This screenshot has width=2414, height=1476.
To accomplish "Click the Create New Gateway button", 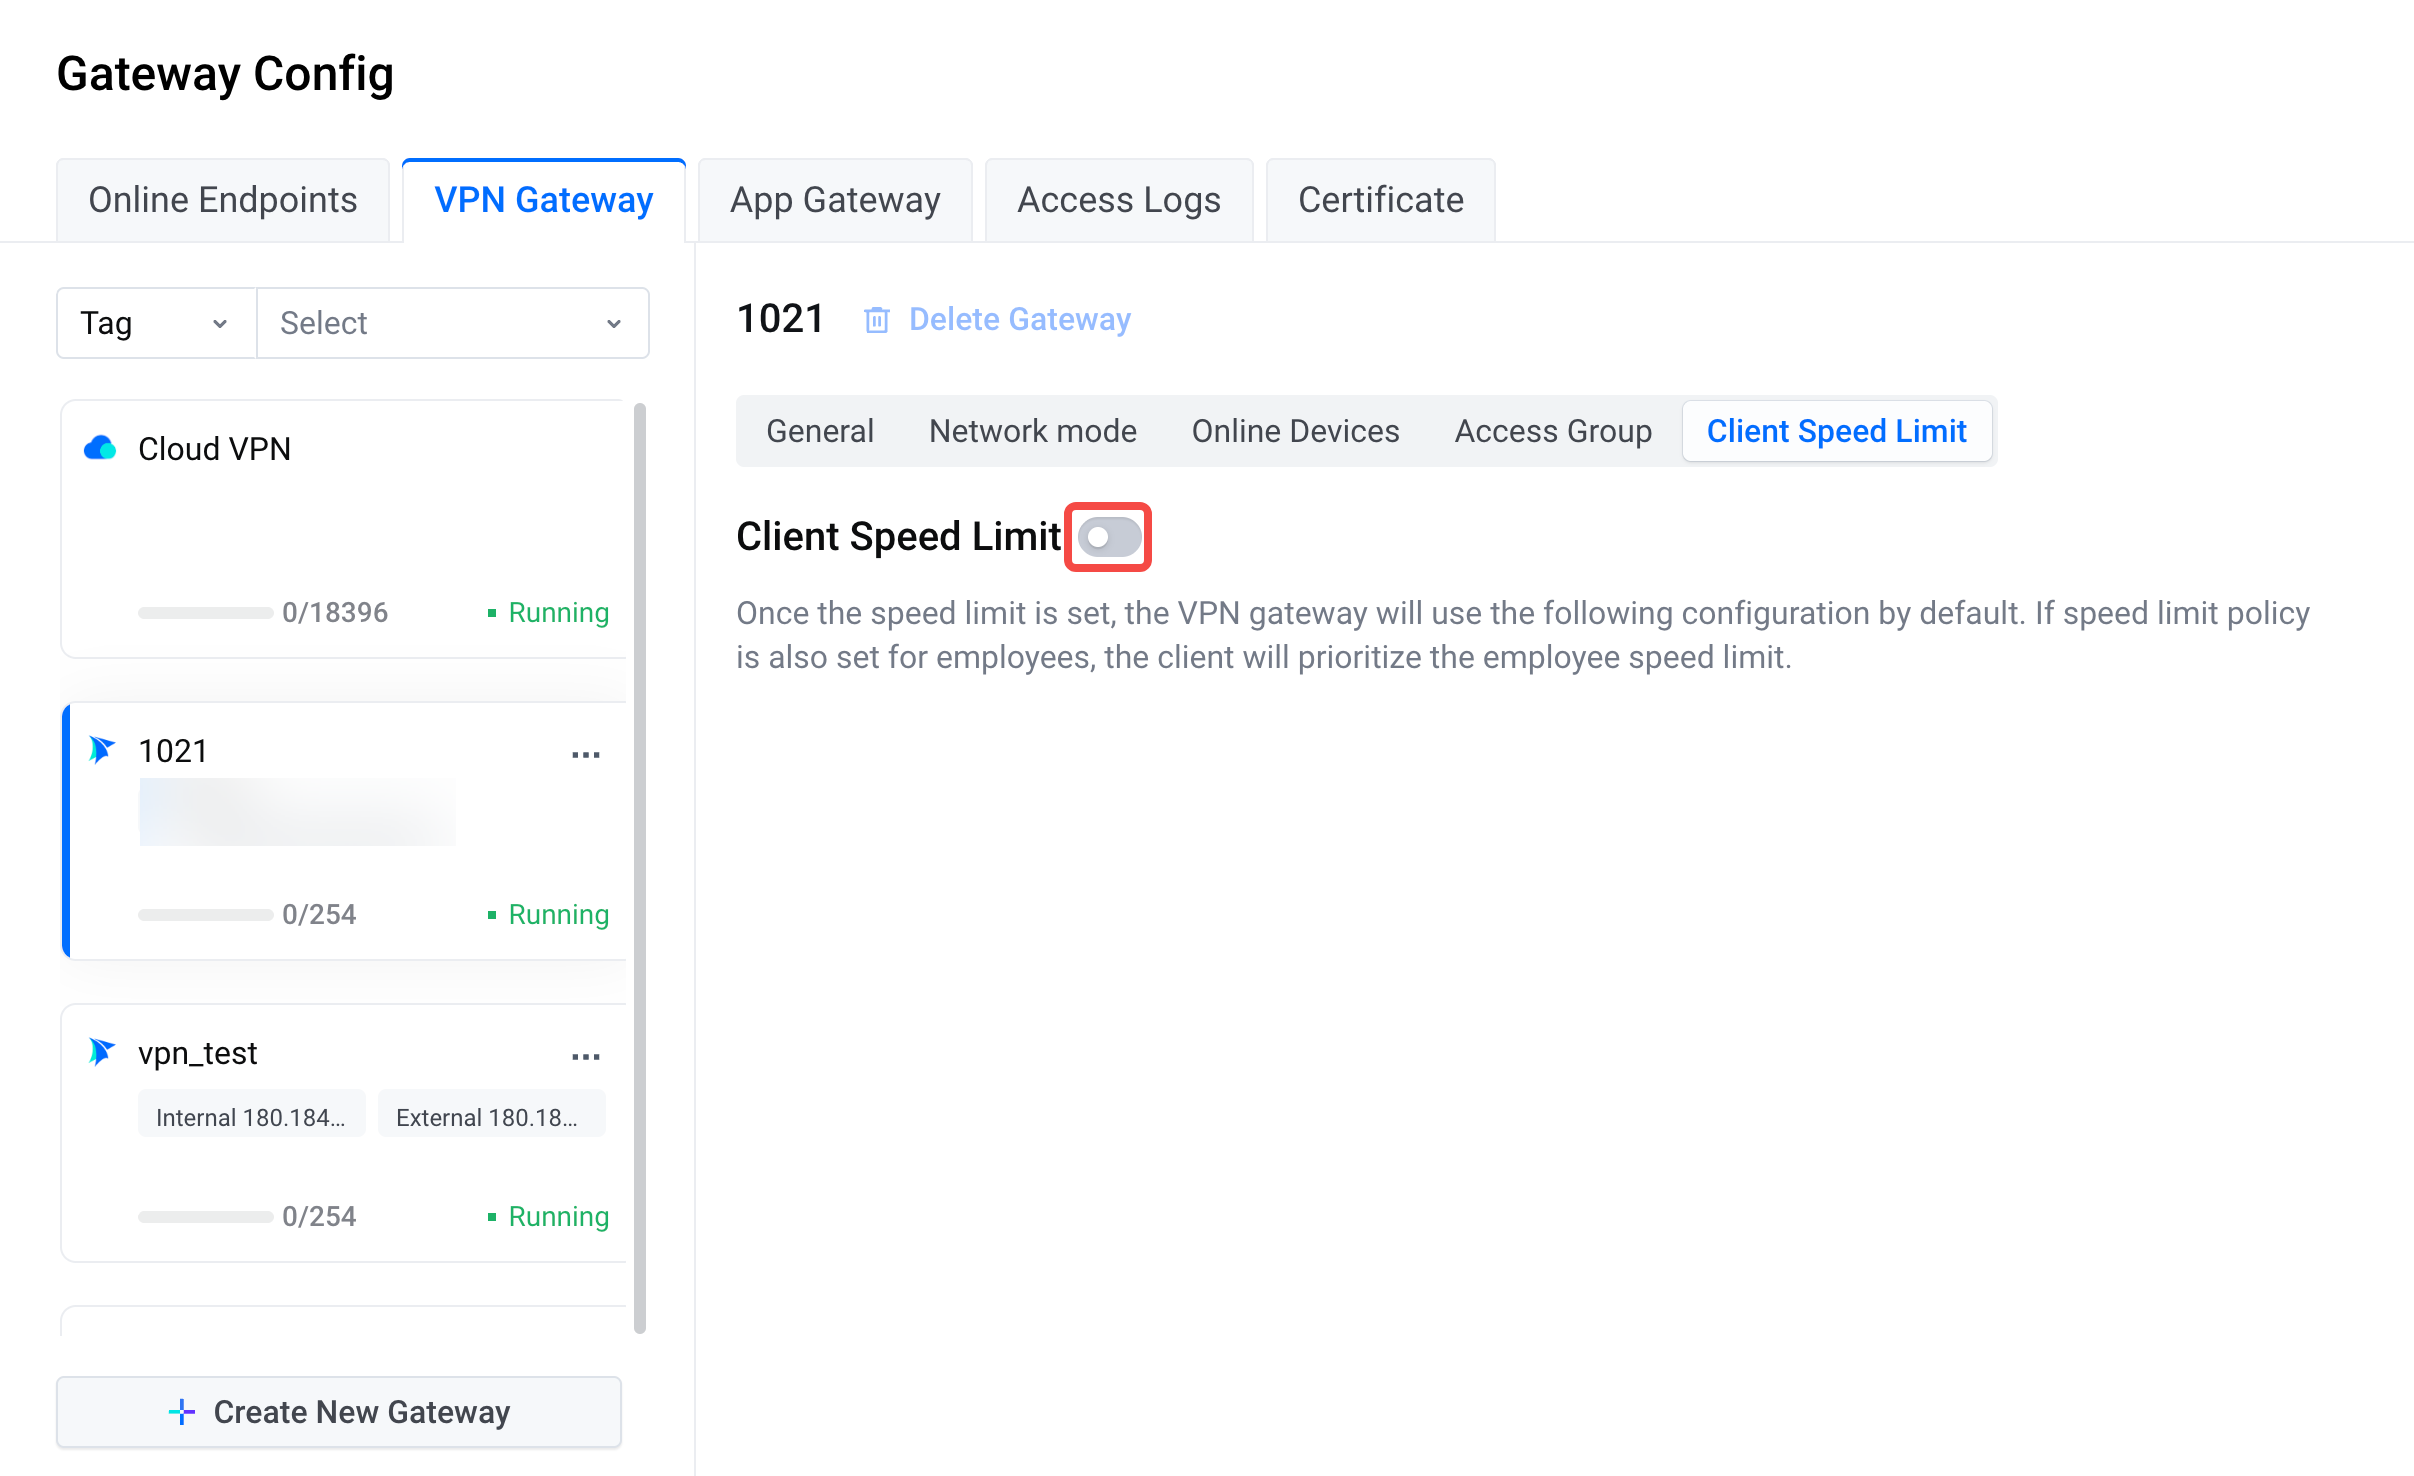I will (x=339, y=1412).
